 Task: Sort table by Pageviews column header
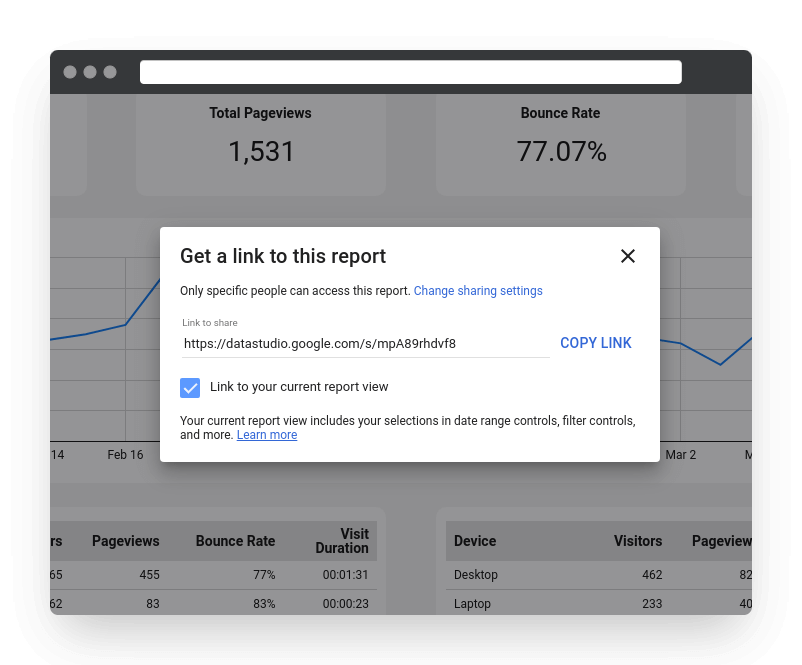[125, 541]
